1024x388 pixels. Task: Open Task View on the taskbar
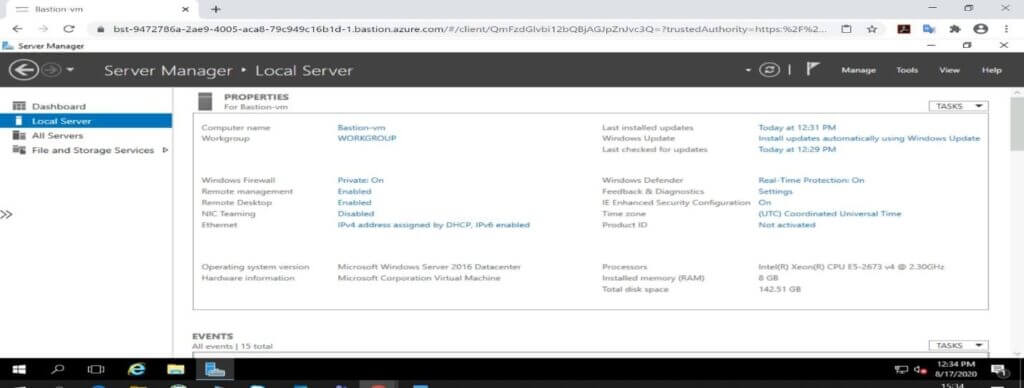(x=97, y=370)
